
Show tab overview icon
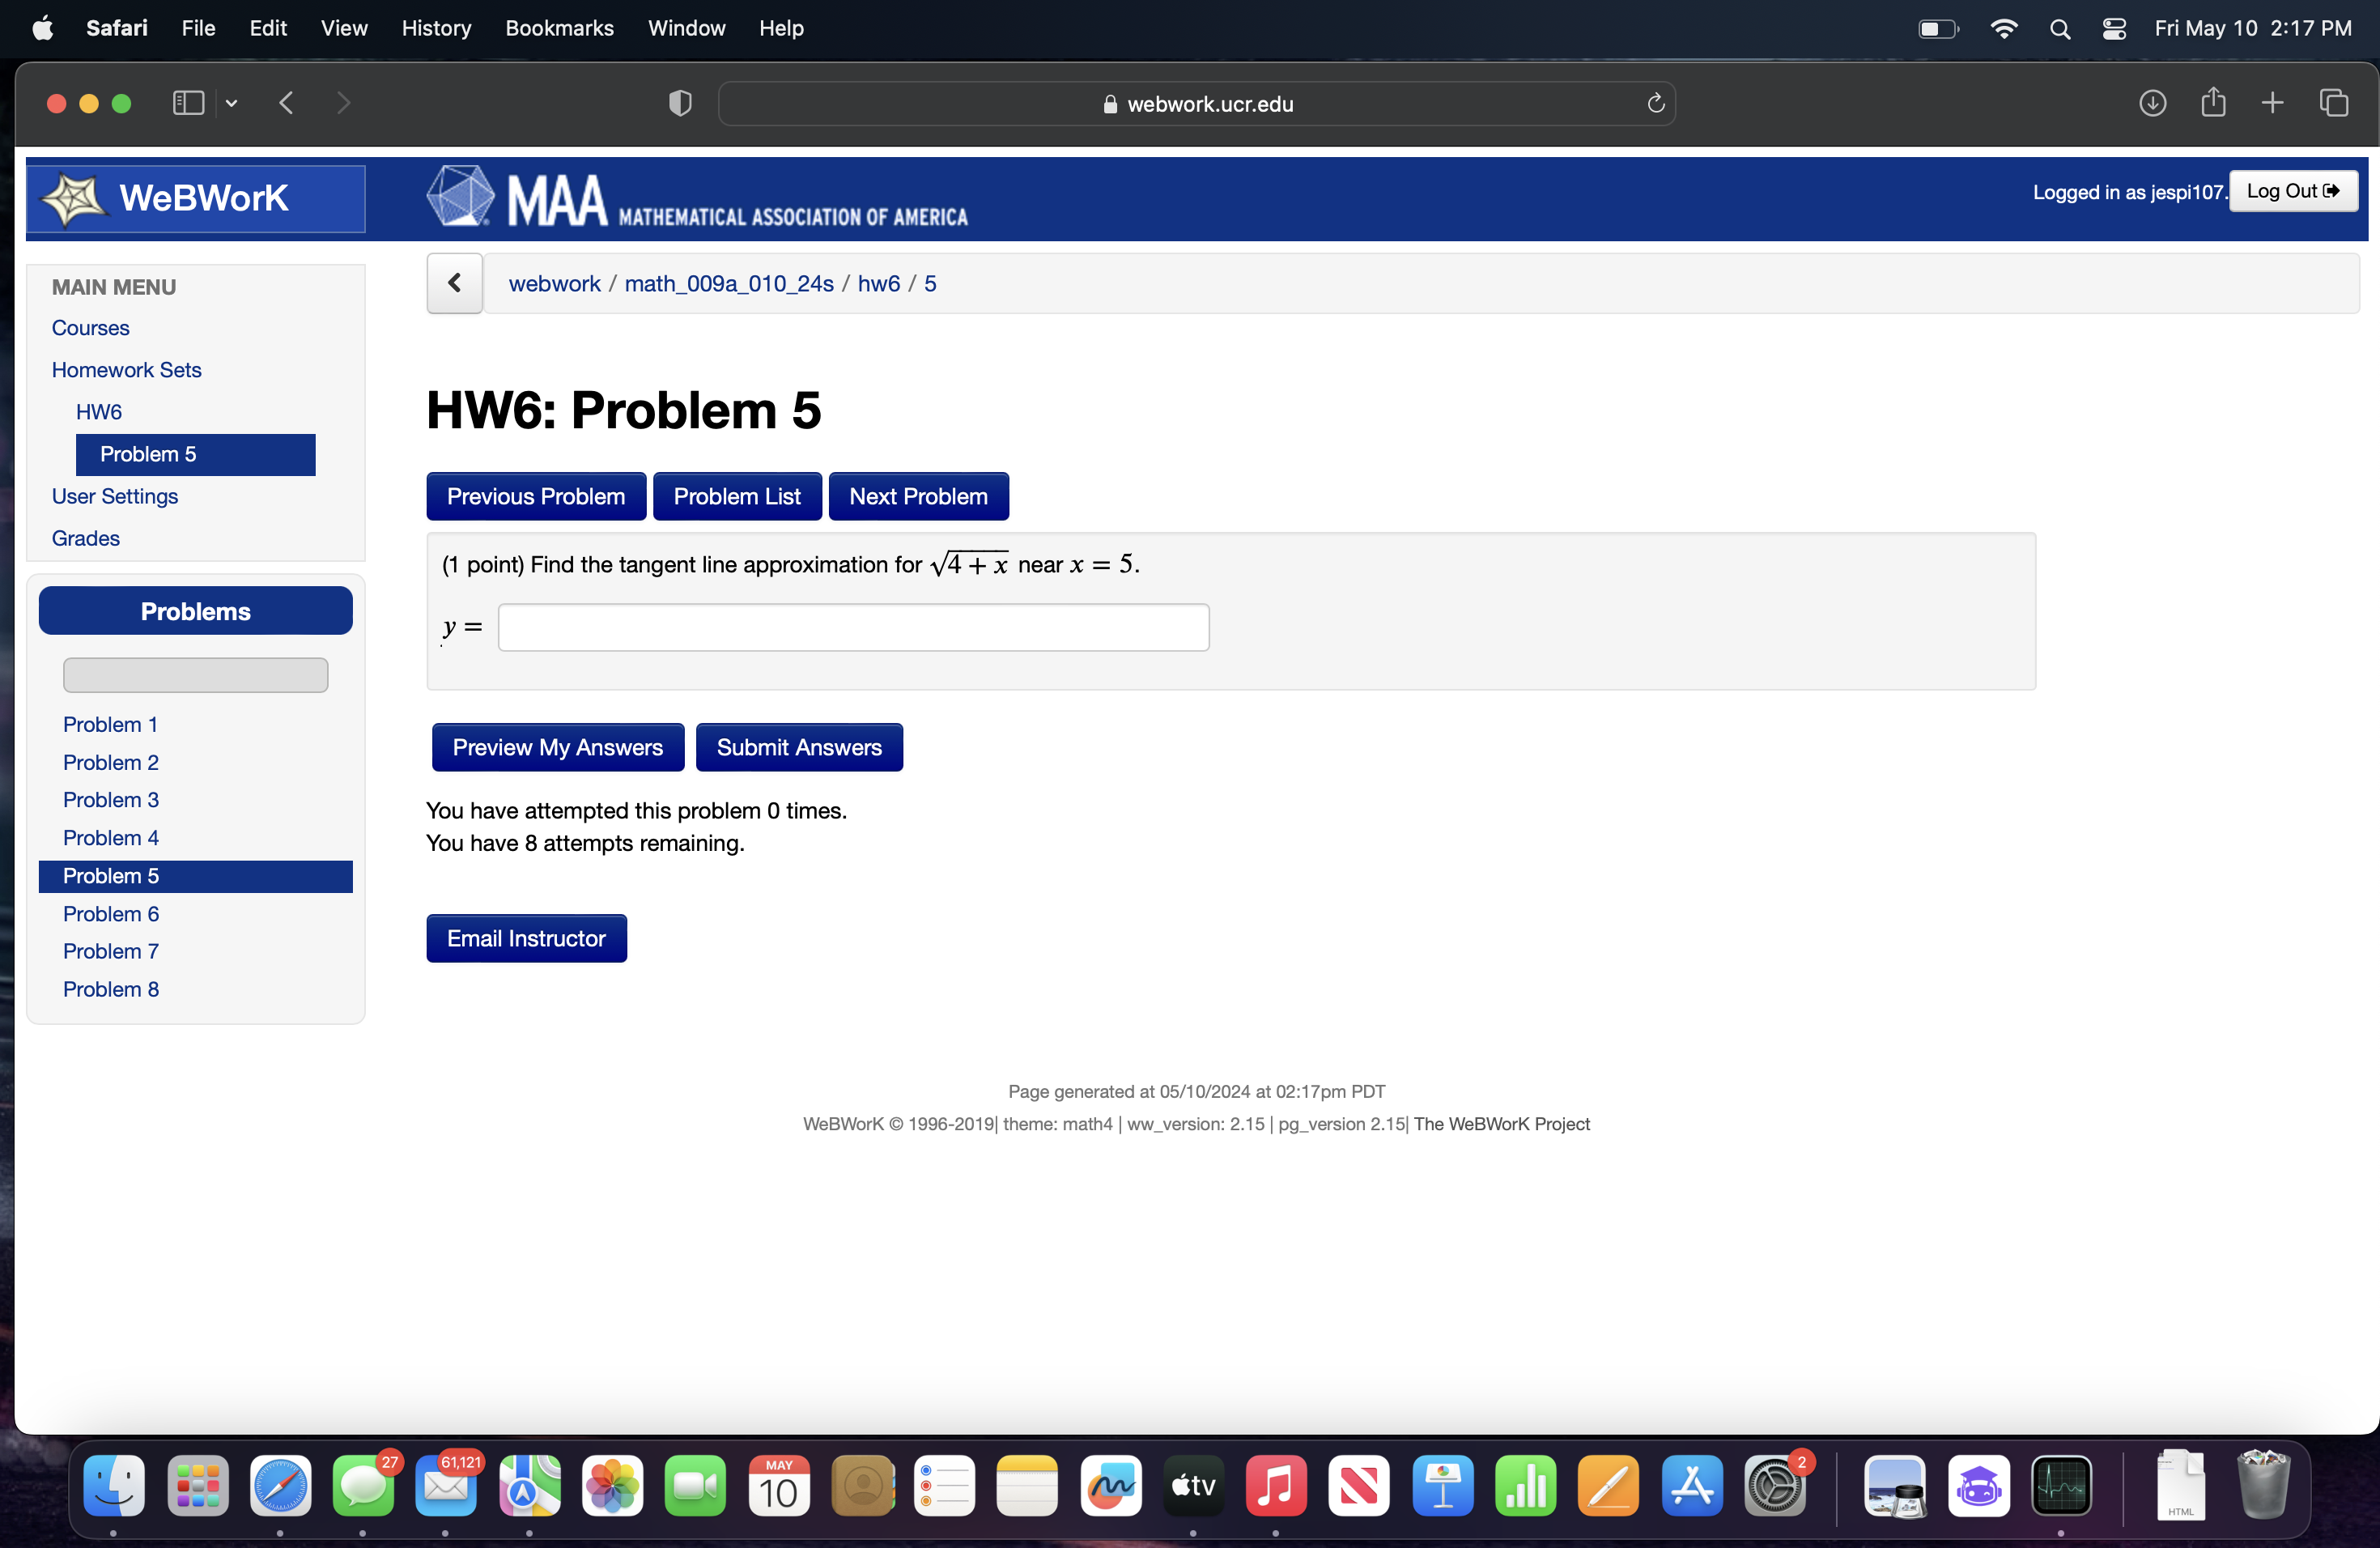2333,103
